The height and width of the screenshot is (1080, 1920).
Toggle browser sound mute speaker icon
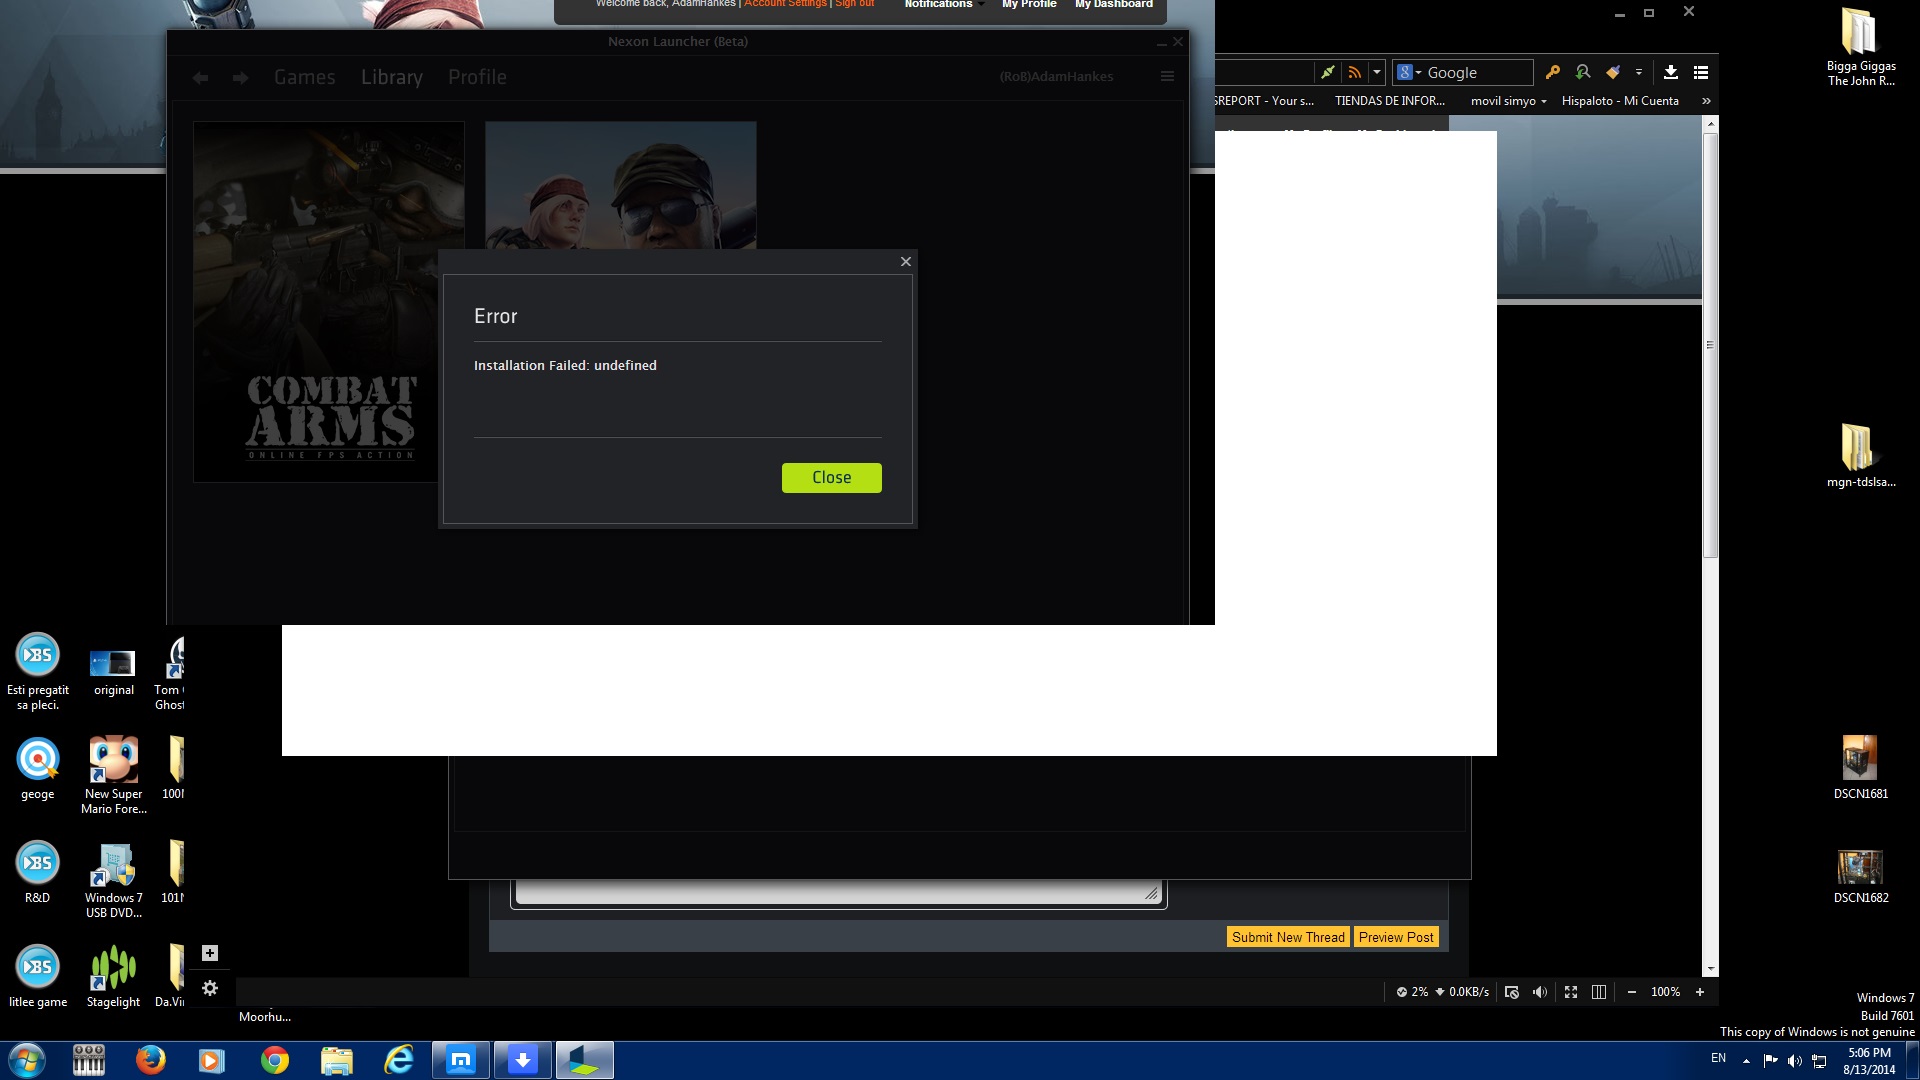click(1540, 992)
